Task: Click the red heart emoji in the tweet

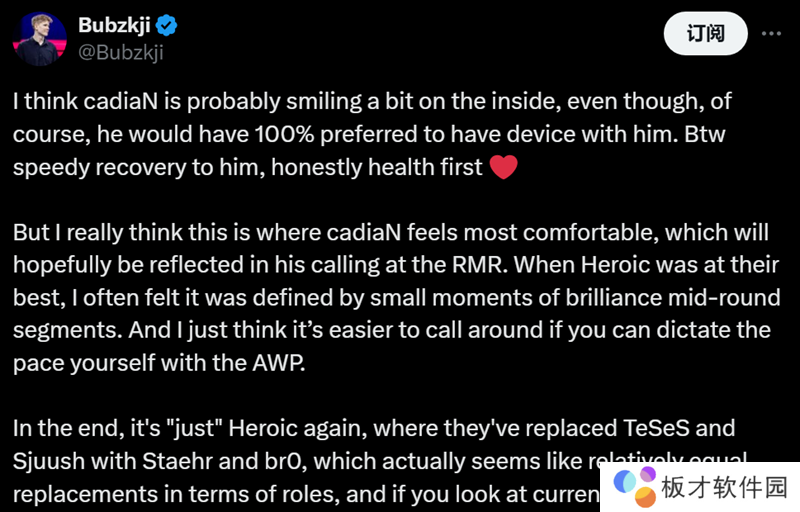Action: click(x=503, y=167)
